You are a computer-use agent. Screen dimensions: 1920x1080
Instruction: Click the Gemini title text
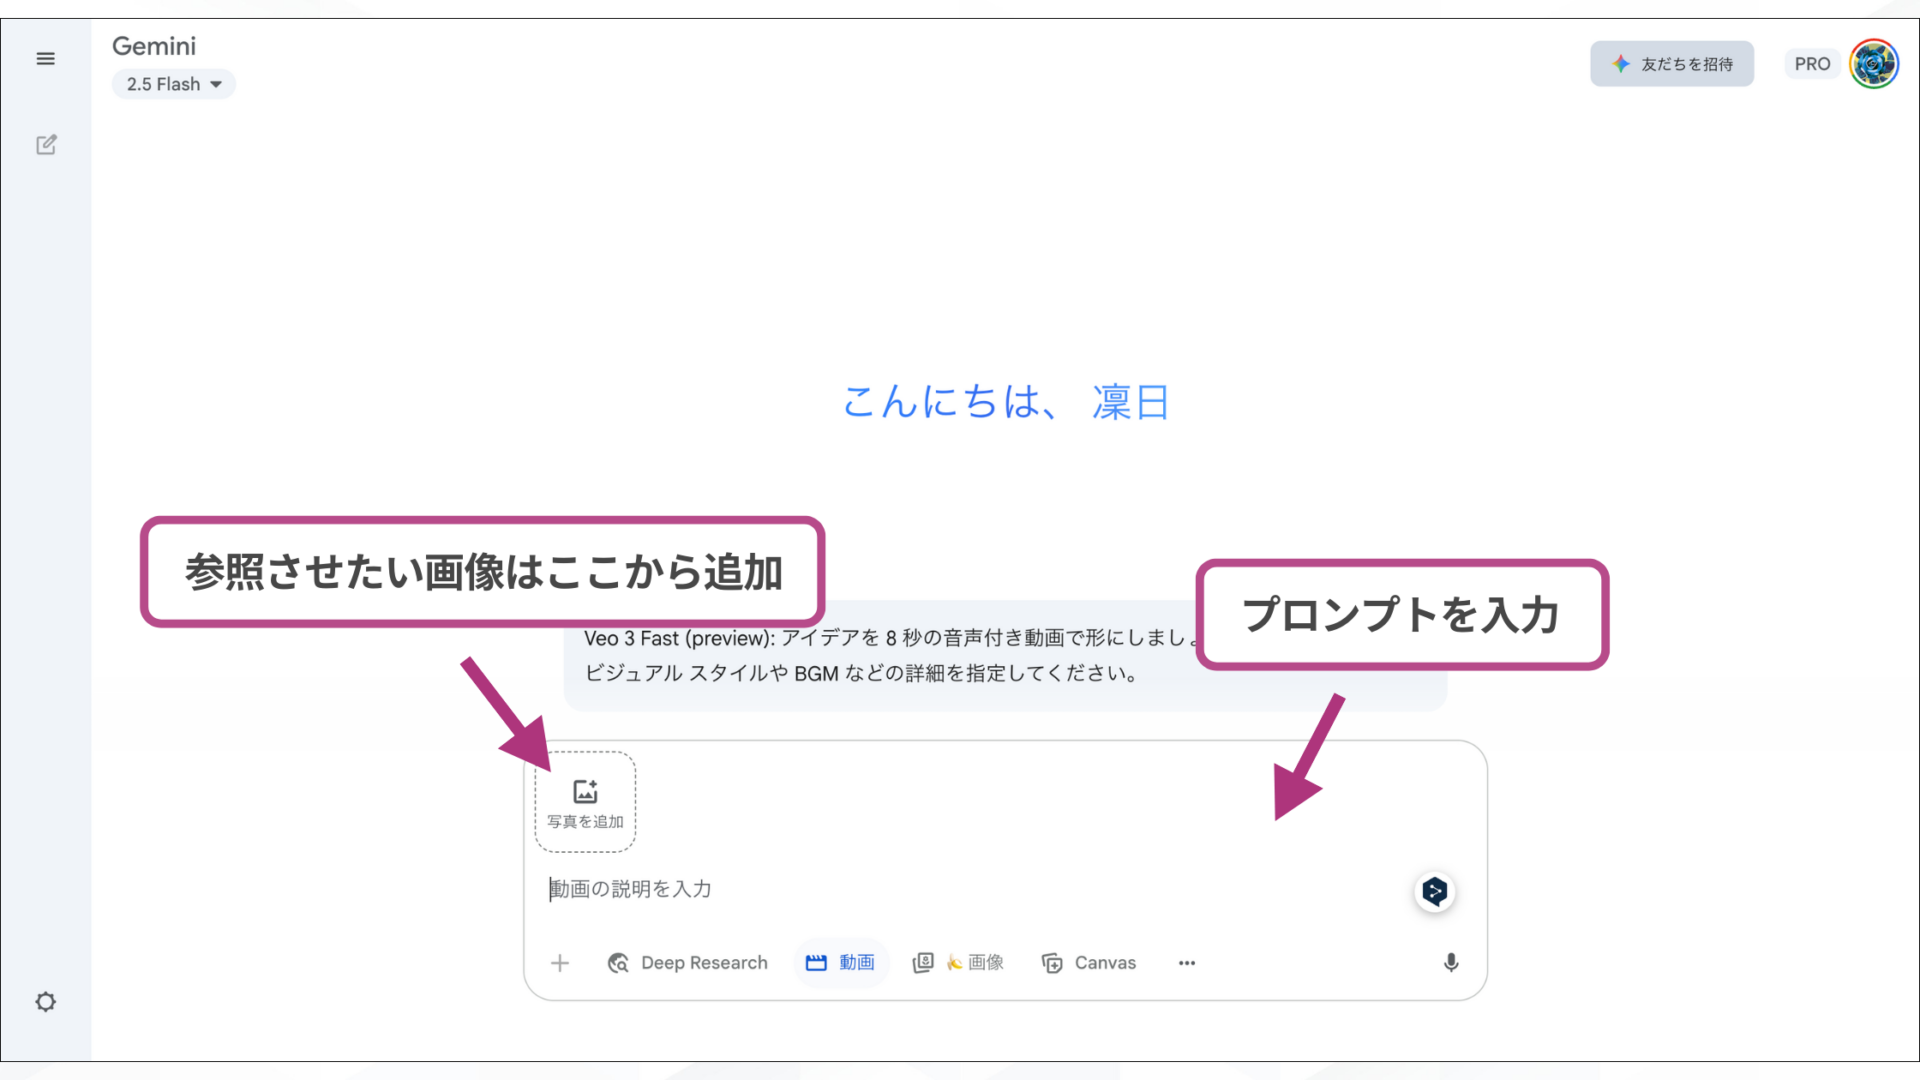pyautogui.click(x=154, y=46)
